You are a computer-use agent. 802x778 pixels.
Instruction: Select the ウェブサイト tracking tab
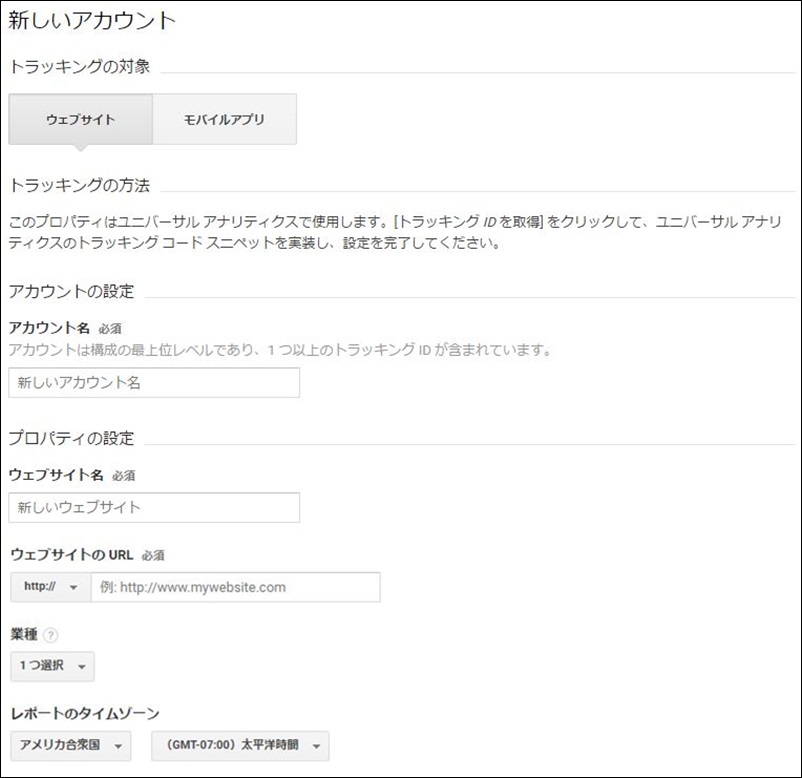click(x=80, y=119)
